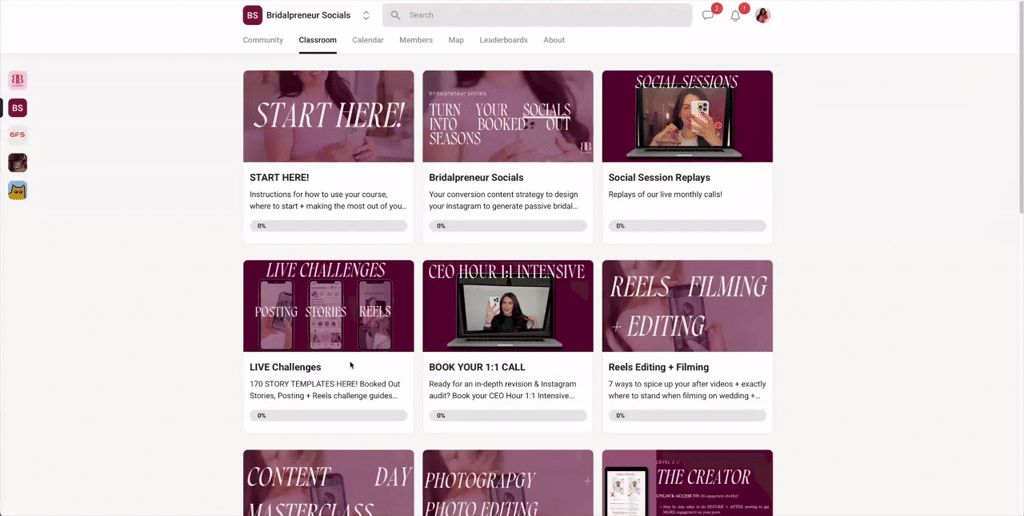Image resolution: width=1024 pixels, height=516 pixels.
Task: Open the dark photo group icon in sidebar
Action: click(x=18, y=163)
